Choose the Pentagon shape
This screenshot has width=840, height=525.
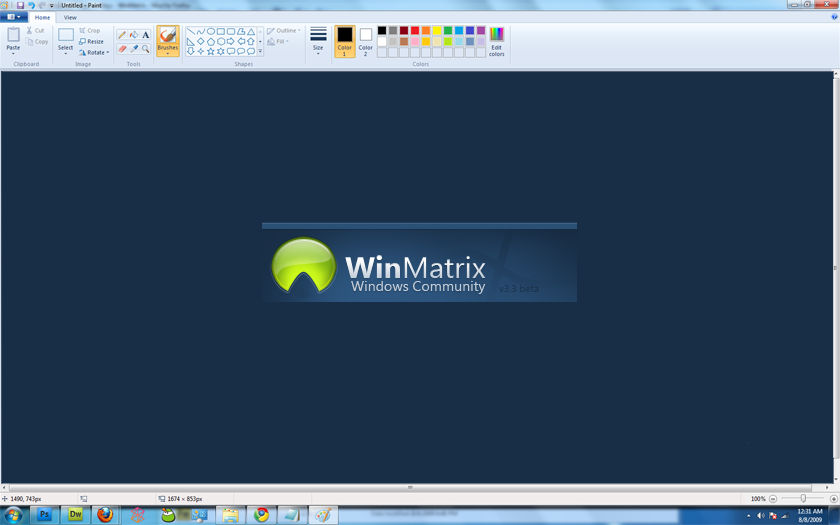click(211, 42)
